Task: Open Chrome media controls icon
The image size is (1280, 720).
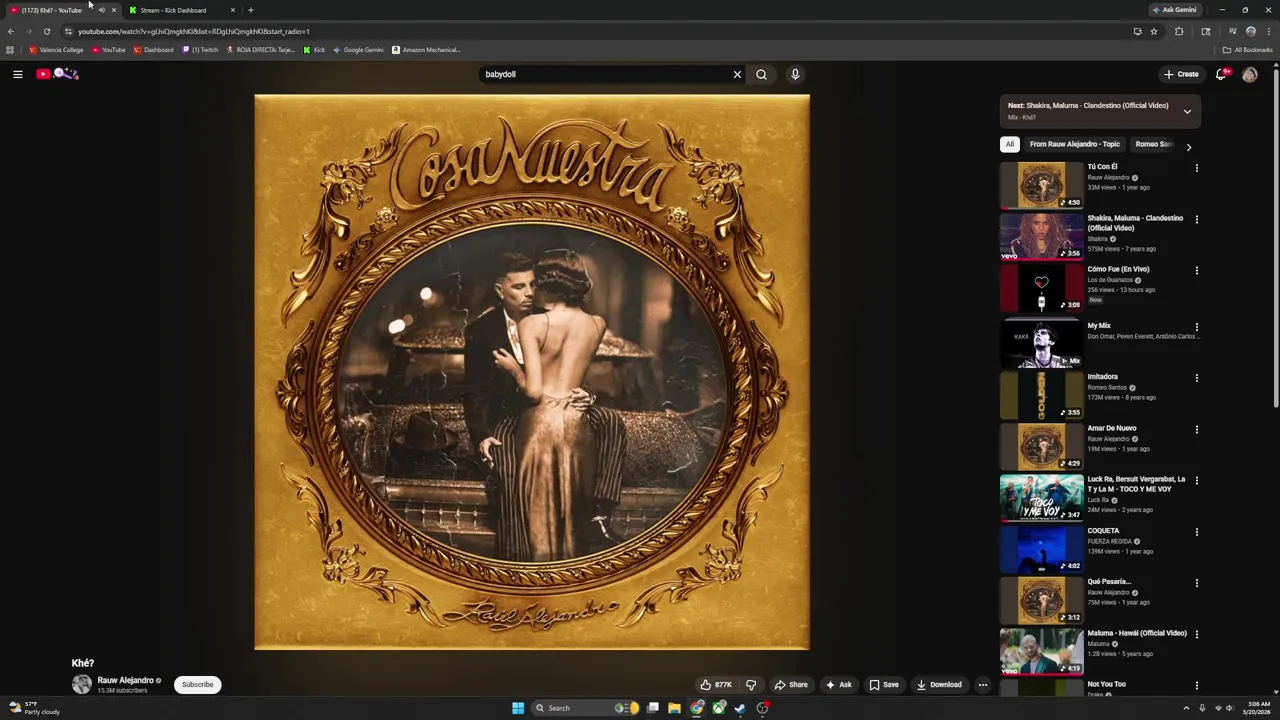Action: (1232, 31)
